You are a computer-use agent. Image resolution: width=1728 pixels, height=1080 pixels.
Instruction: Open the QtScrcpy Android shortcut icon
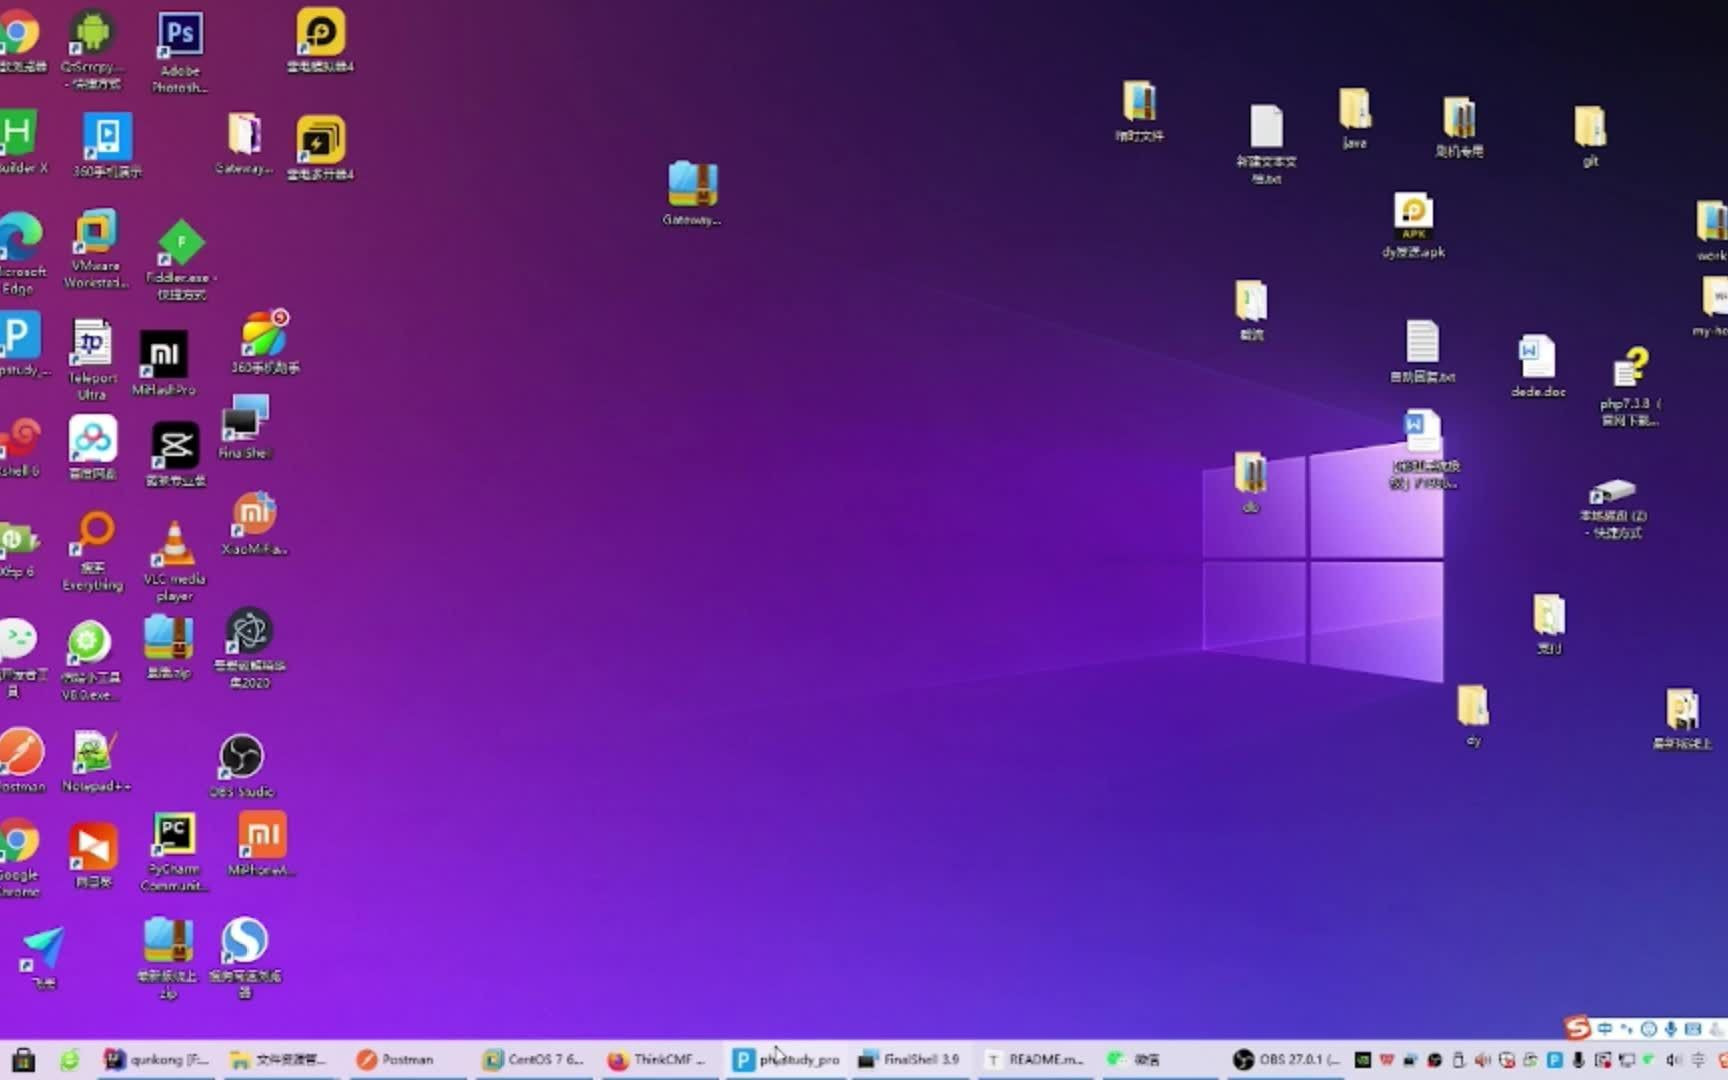coord(92,48)
